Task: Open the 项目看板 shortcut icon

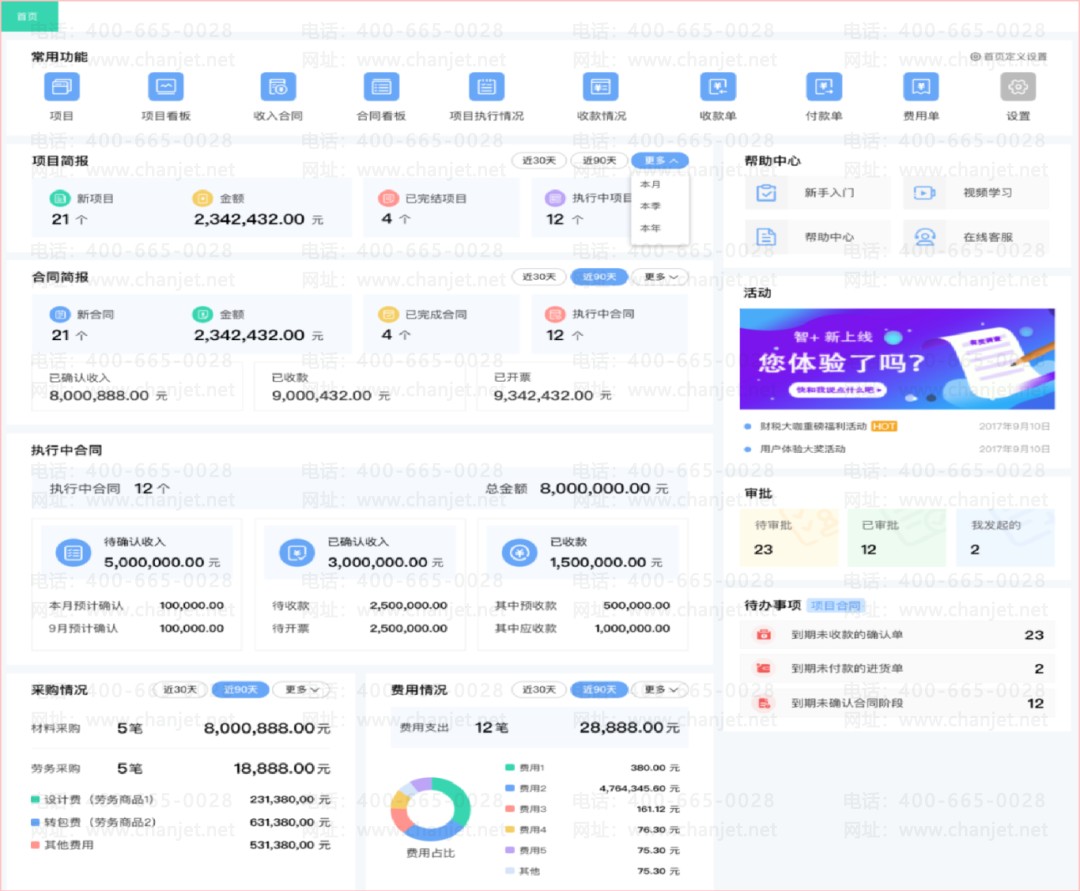Action: coord(166,87)
